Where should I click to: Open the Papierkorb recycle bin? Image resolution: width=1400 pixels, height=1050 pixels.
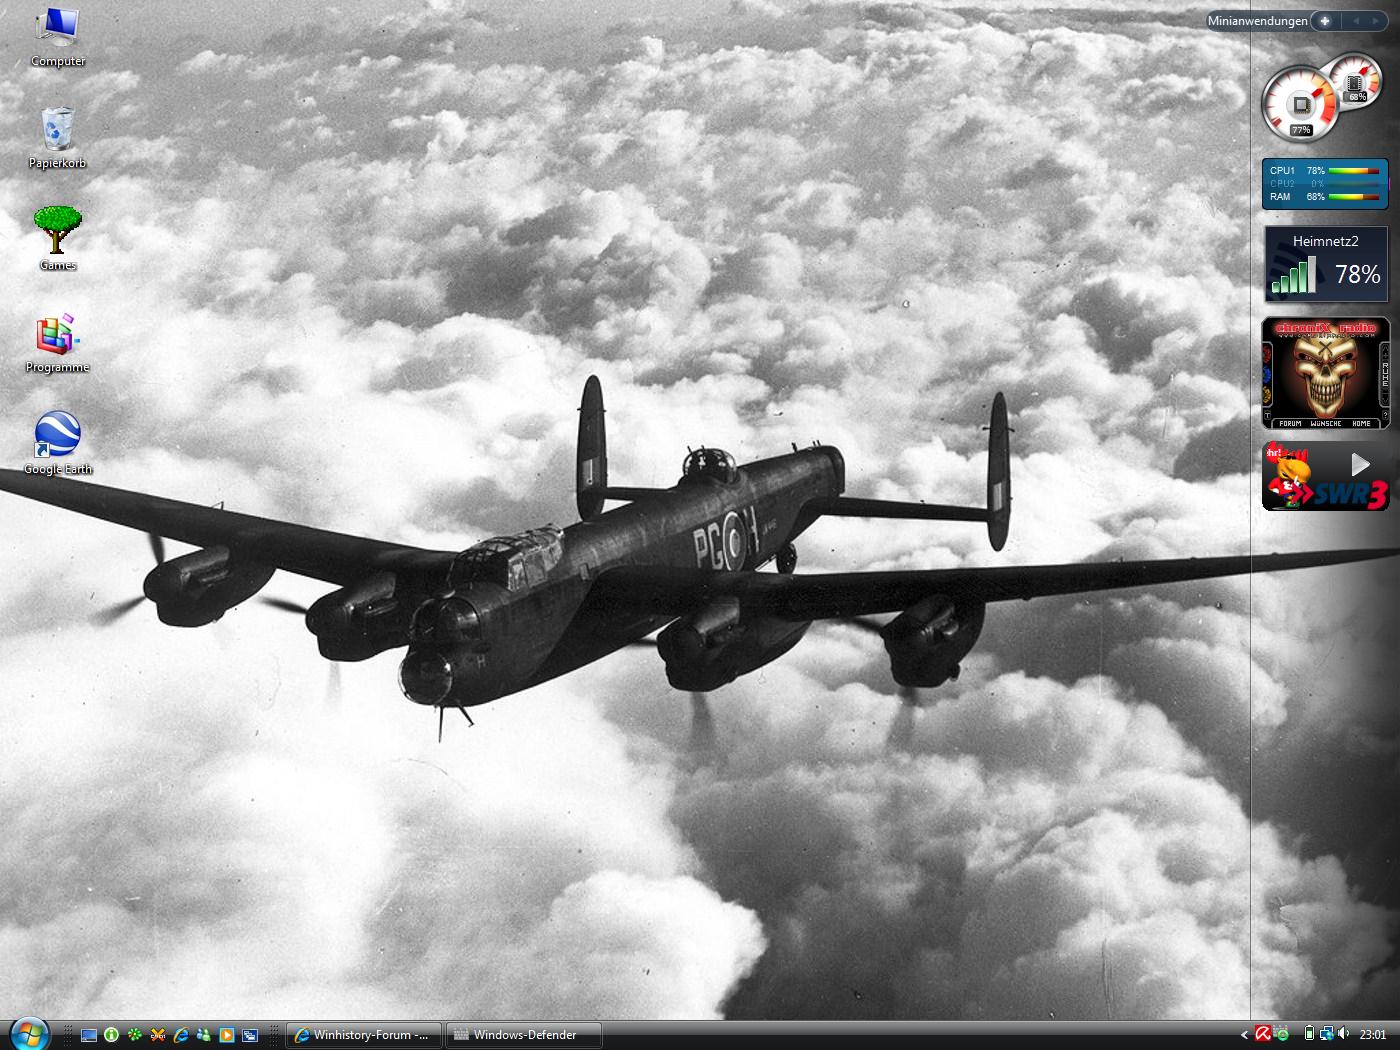point(57,130)
